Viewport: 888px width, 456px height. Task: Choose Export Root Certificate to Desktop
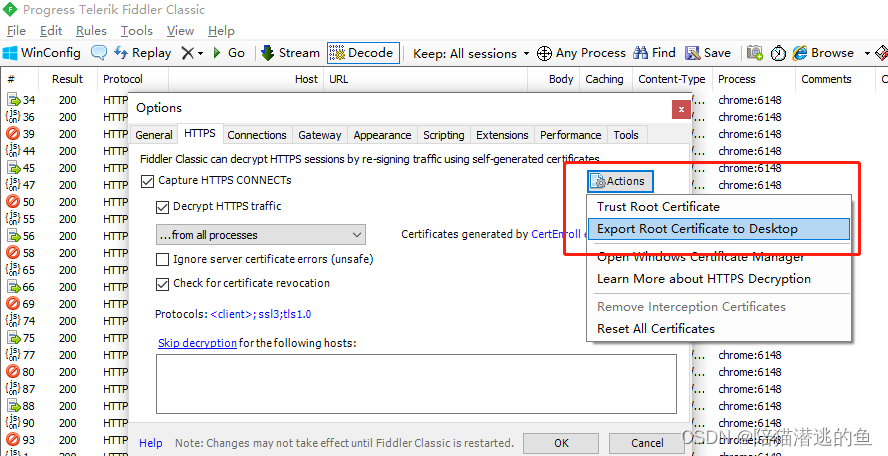719,229
